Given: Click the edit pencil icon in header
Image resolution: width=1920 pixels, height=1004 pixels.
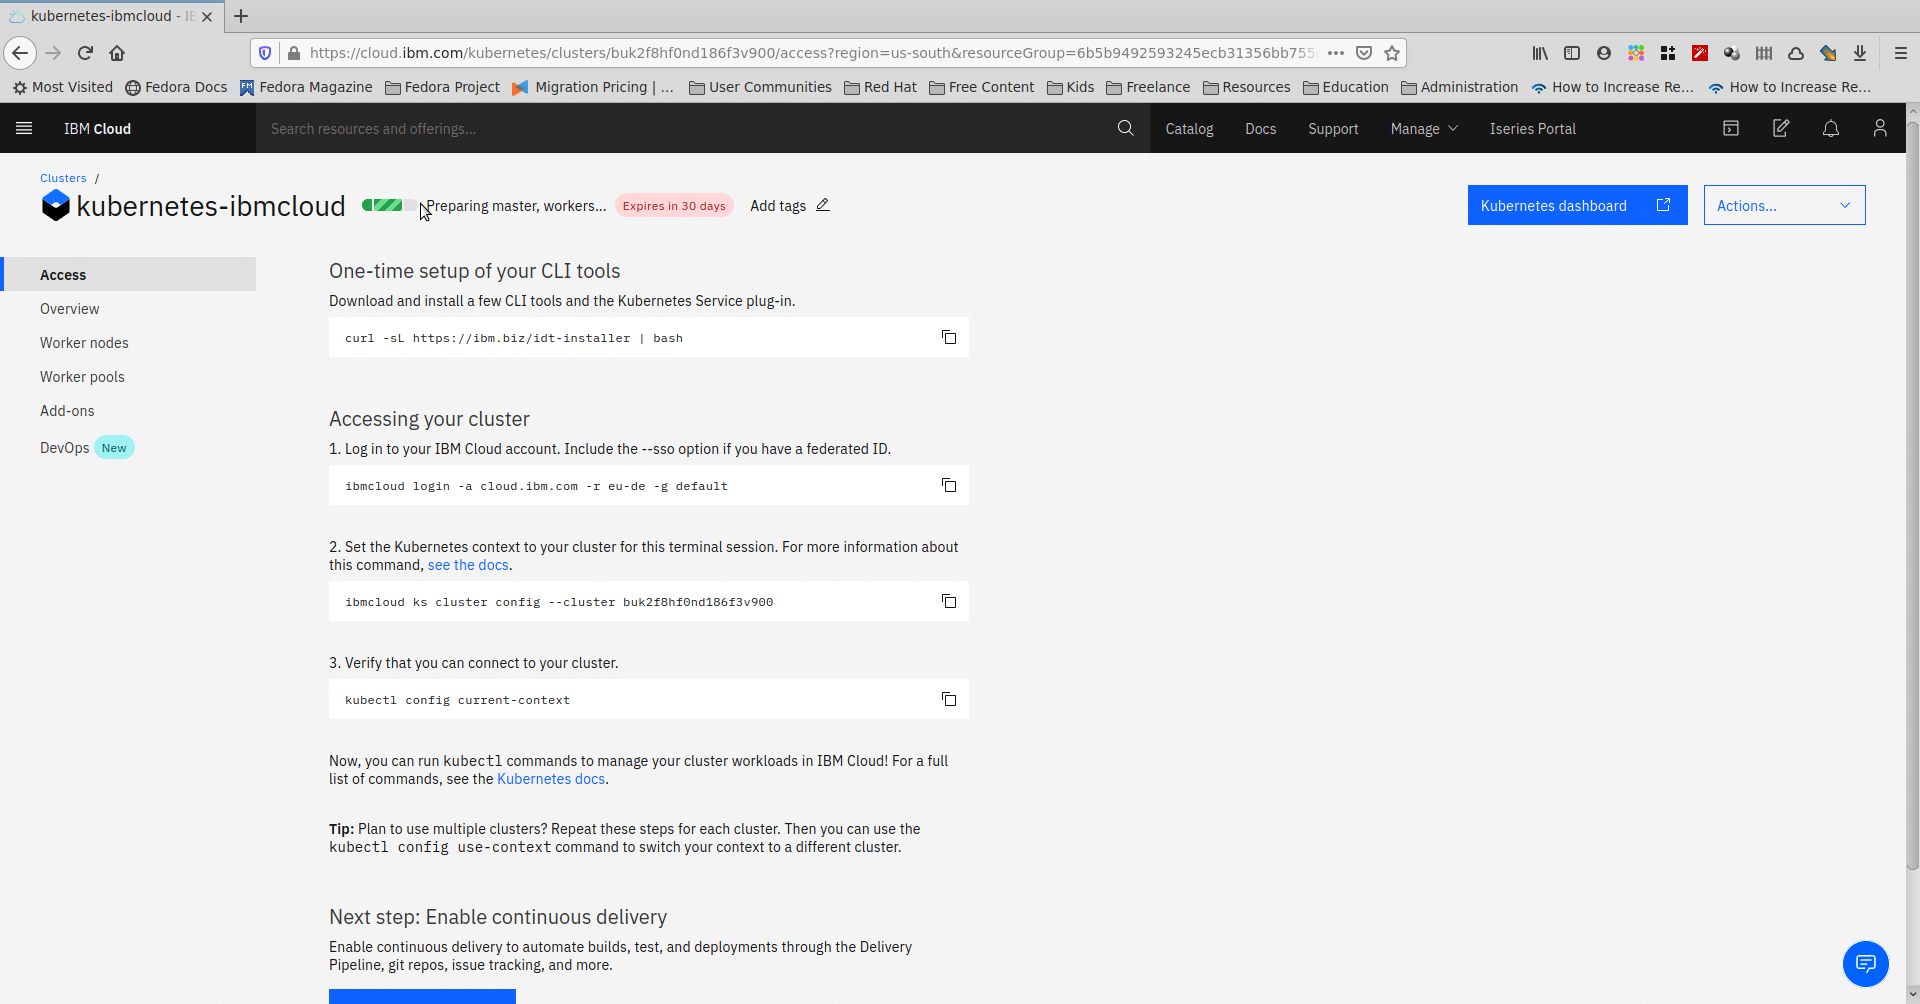Looking at the screenshot, I should click(1781, 128).
